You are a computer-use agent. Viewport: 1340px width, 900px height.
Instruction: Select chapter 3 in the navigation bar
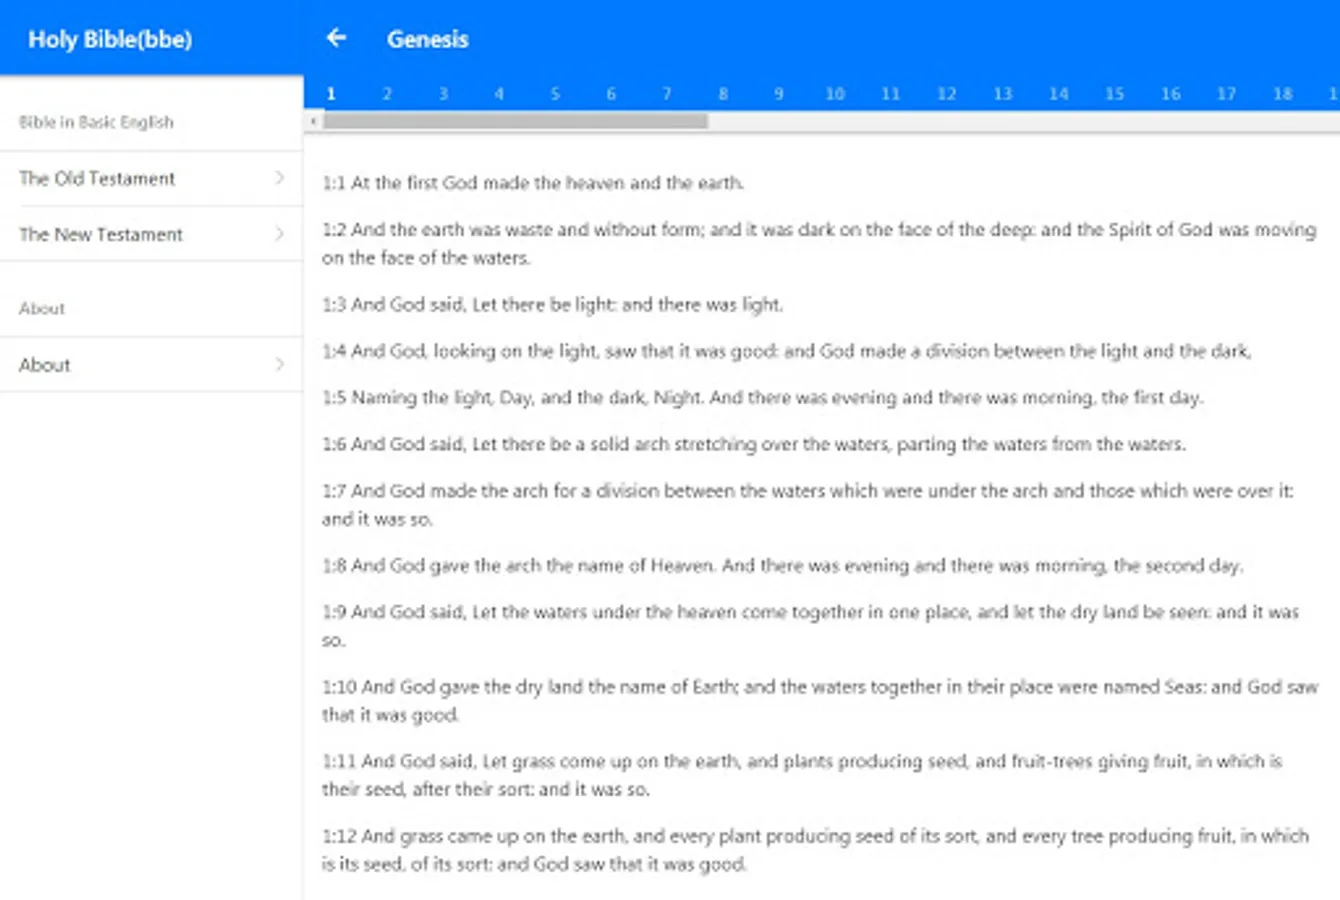point(443,94)
